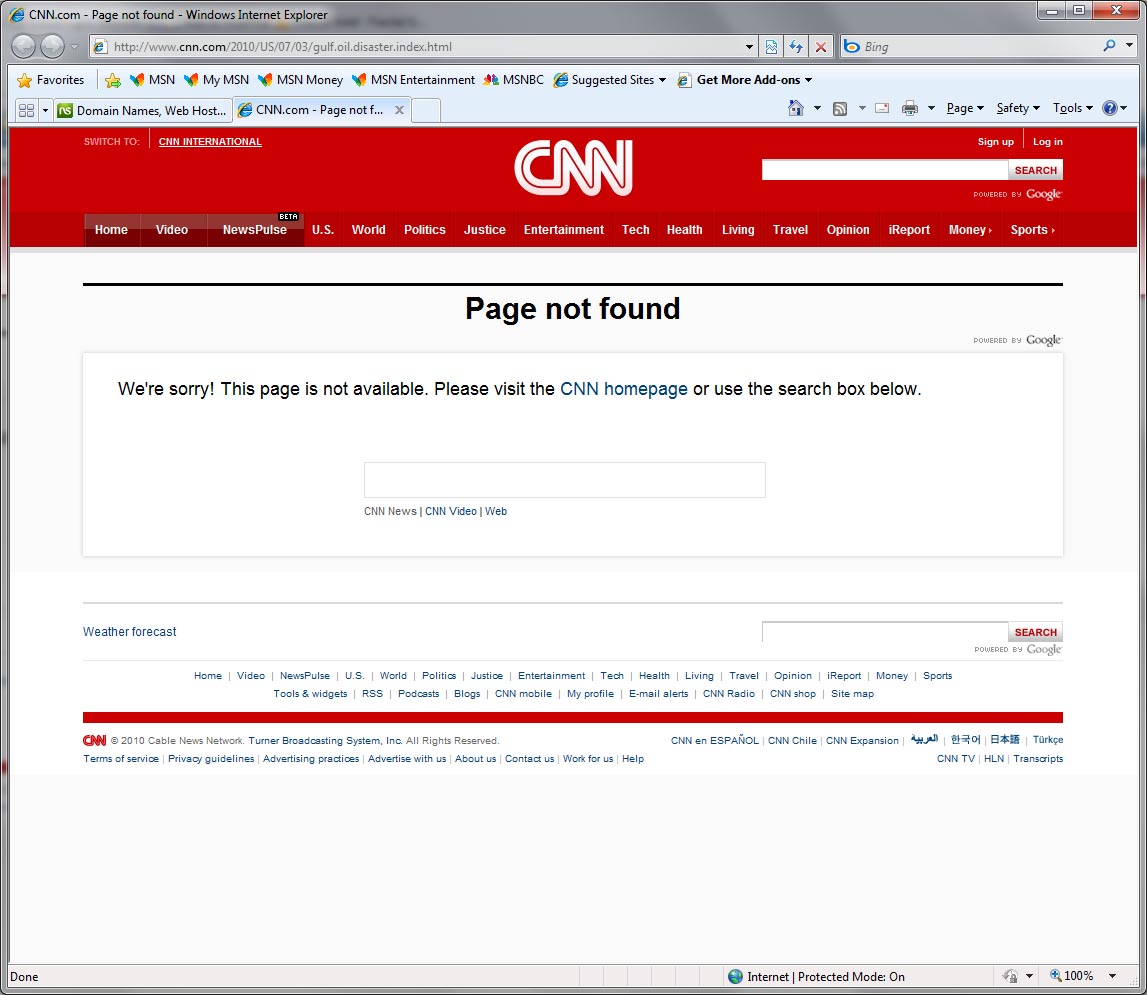Click the Stop loading red X icon
This screenshot has height=995, width=1147.
point(821,47)
